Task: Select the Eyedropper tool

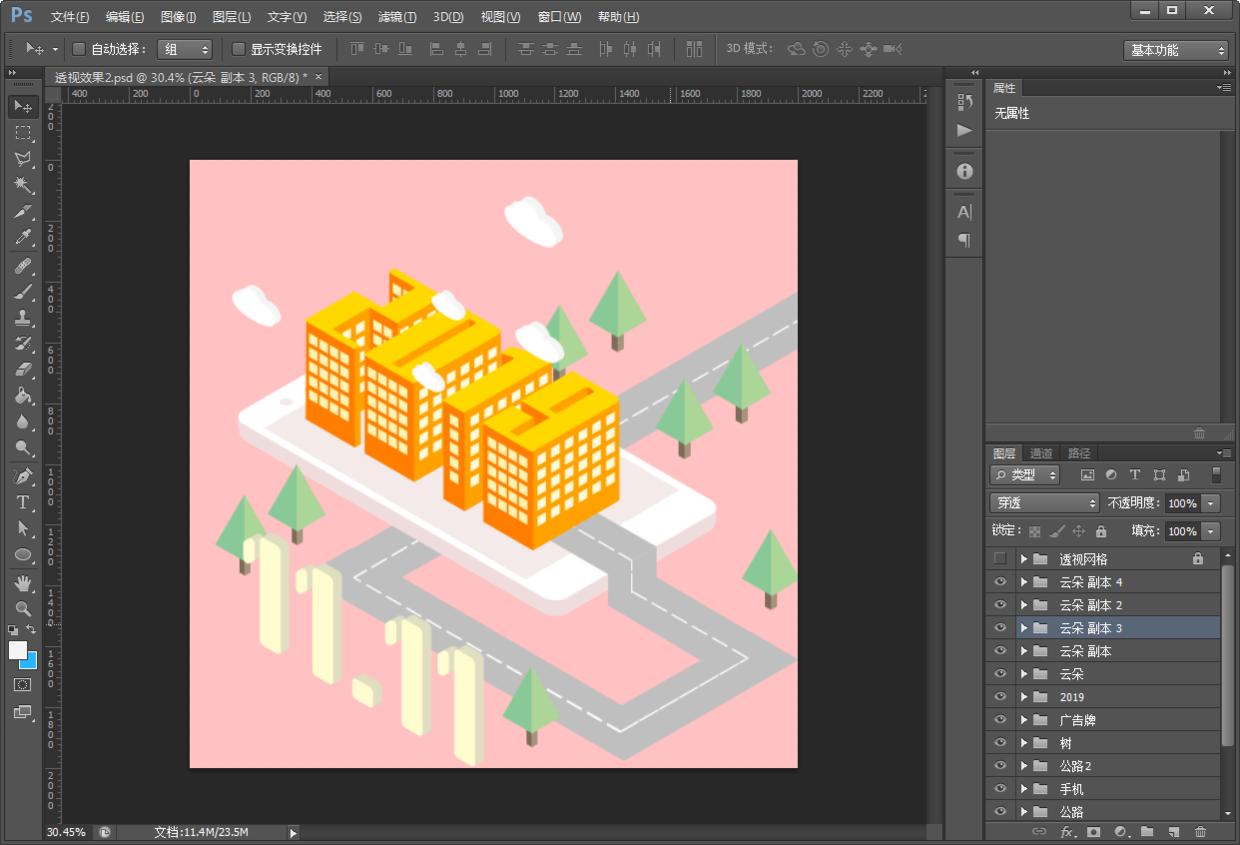Action: 23,238
